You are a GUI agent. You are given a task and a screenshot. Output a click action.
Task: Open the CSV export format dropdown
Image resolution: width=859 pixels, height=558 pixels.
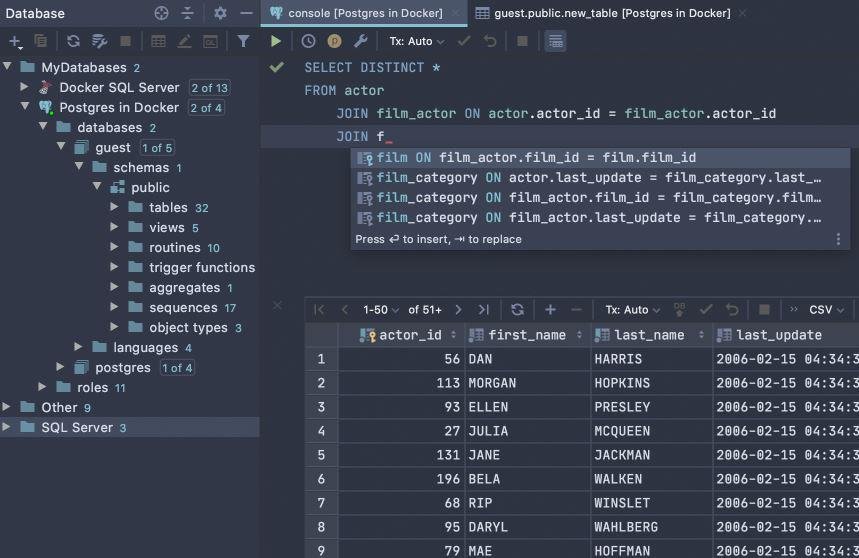[825, 310]
